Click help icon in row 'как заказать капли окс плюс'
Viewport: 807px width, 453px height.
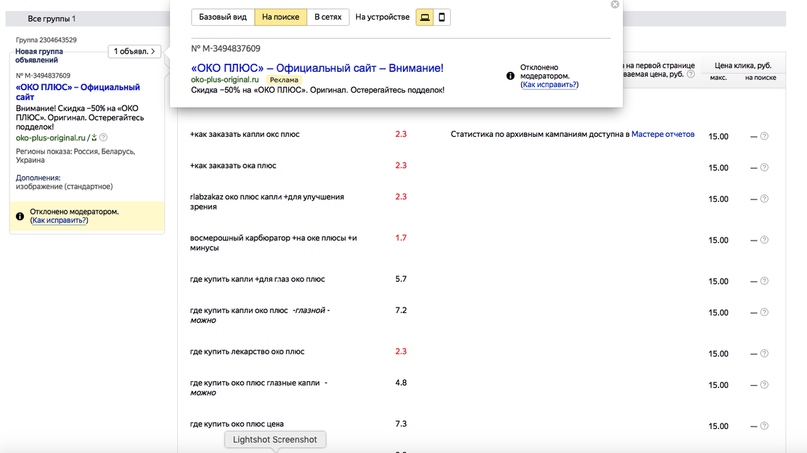pyautogui.click(x=764, y=136)
